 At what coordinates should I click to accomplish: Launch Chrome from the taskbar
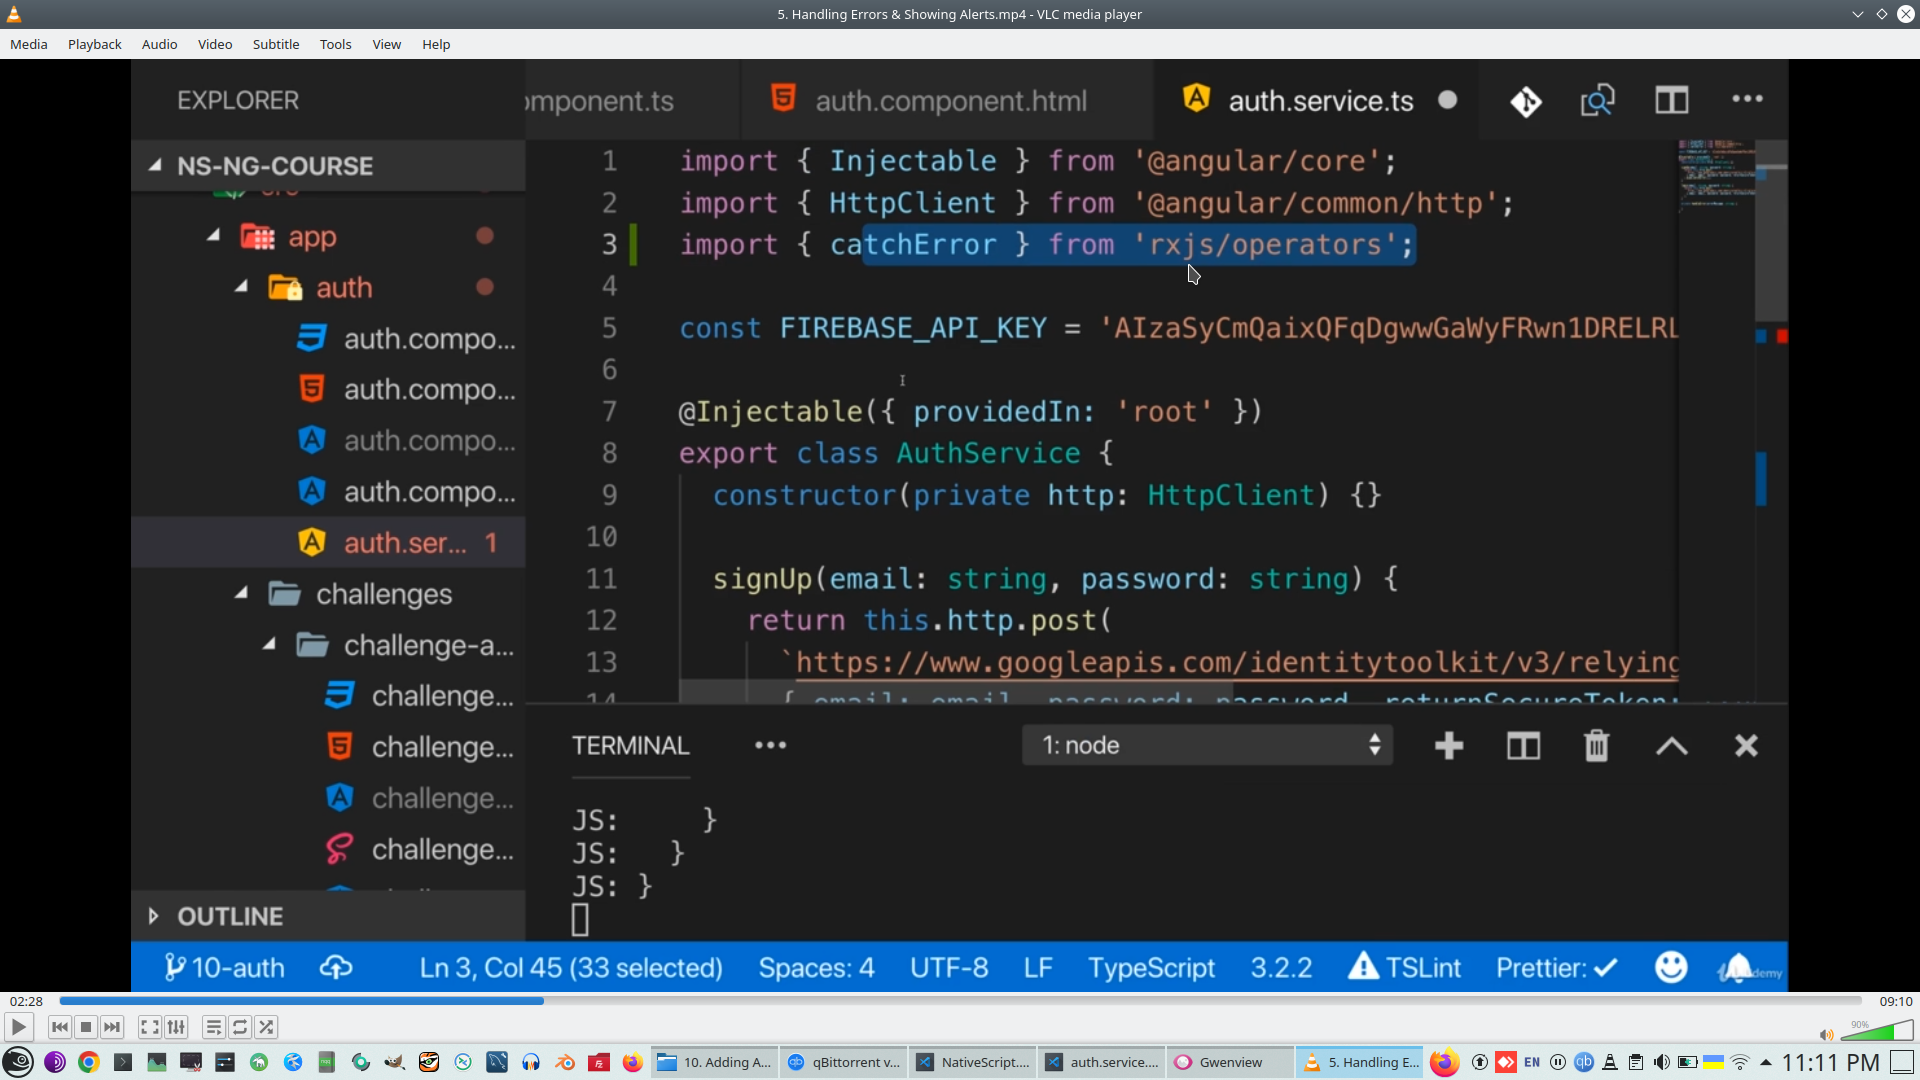(x=89, y=1062)
